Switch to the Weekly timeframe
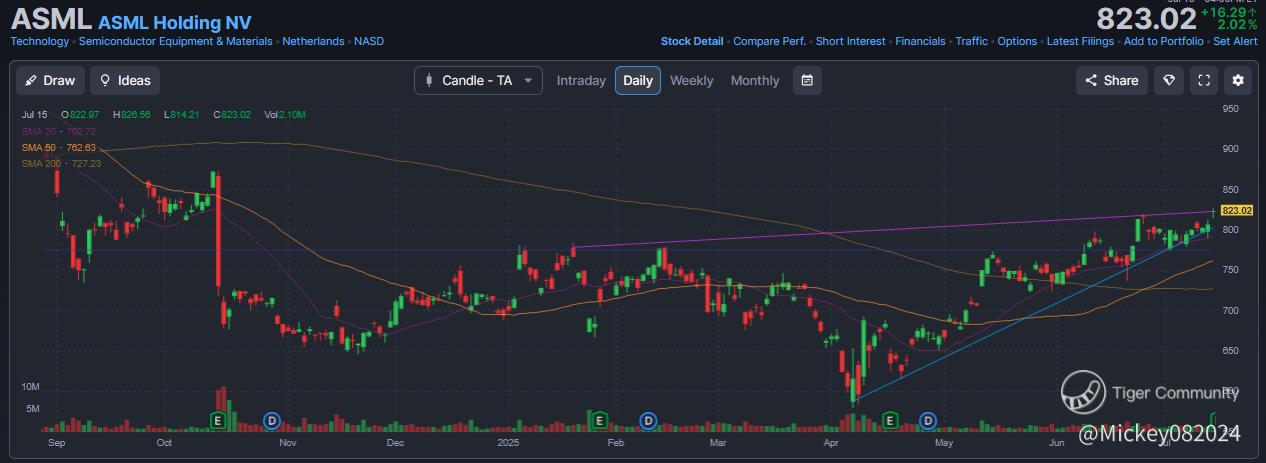This screenshot has height=463, width=1266. pyautogui.click(x=692, y=80)
